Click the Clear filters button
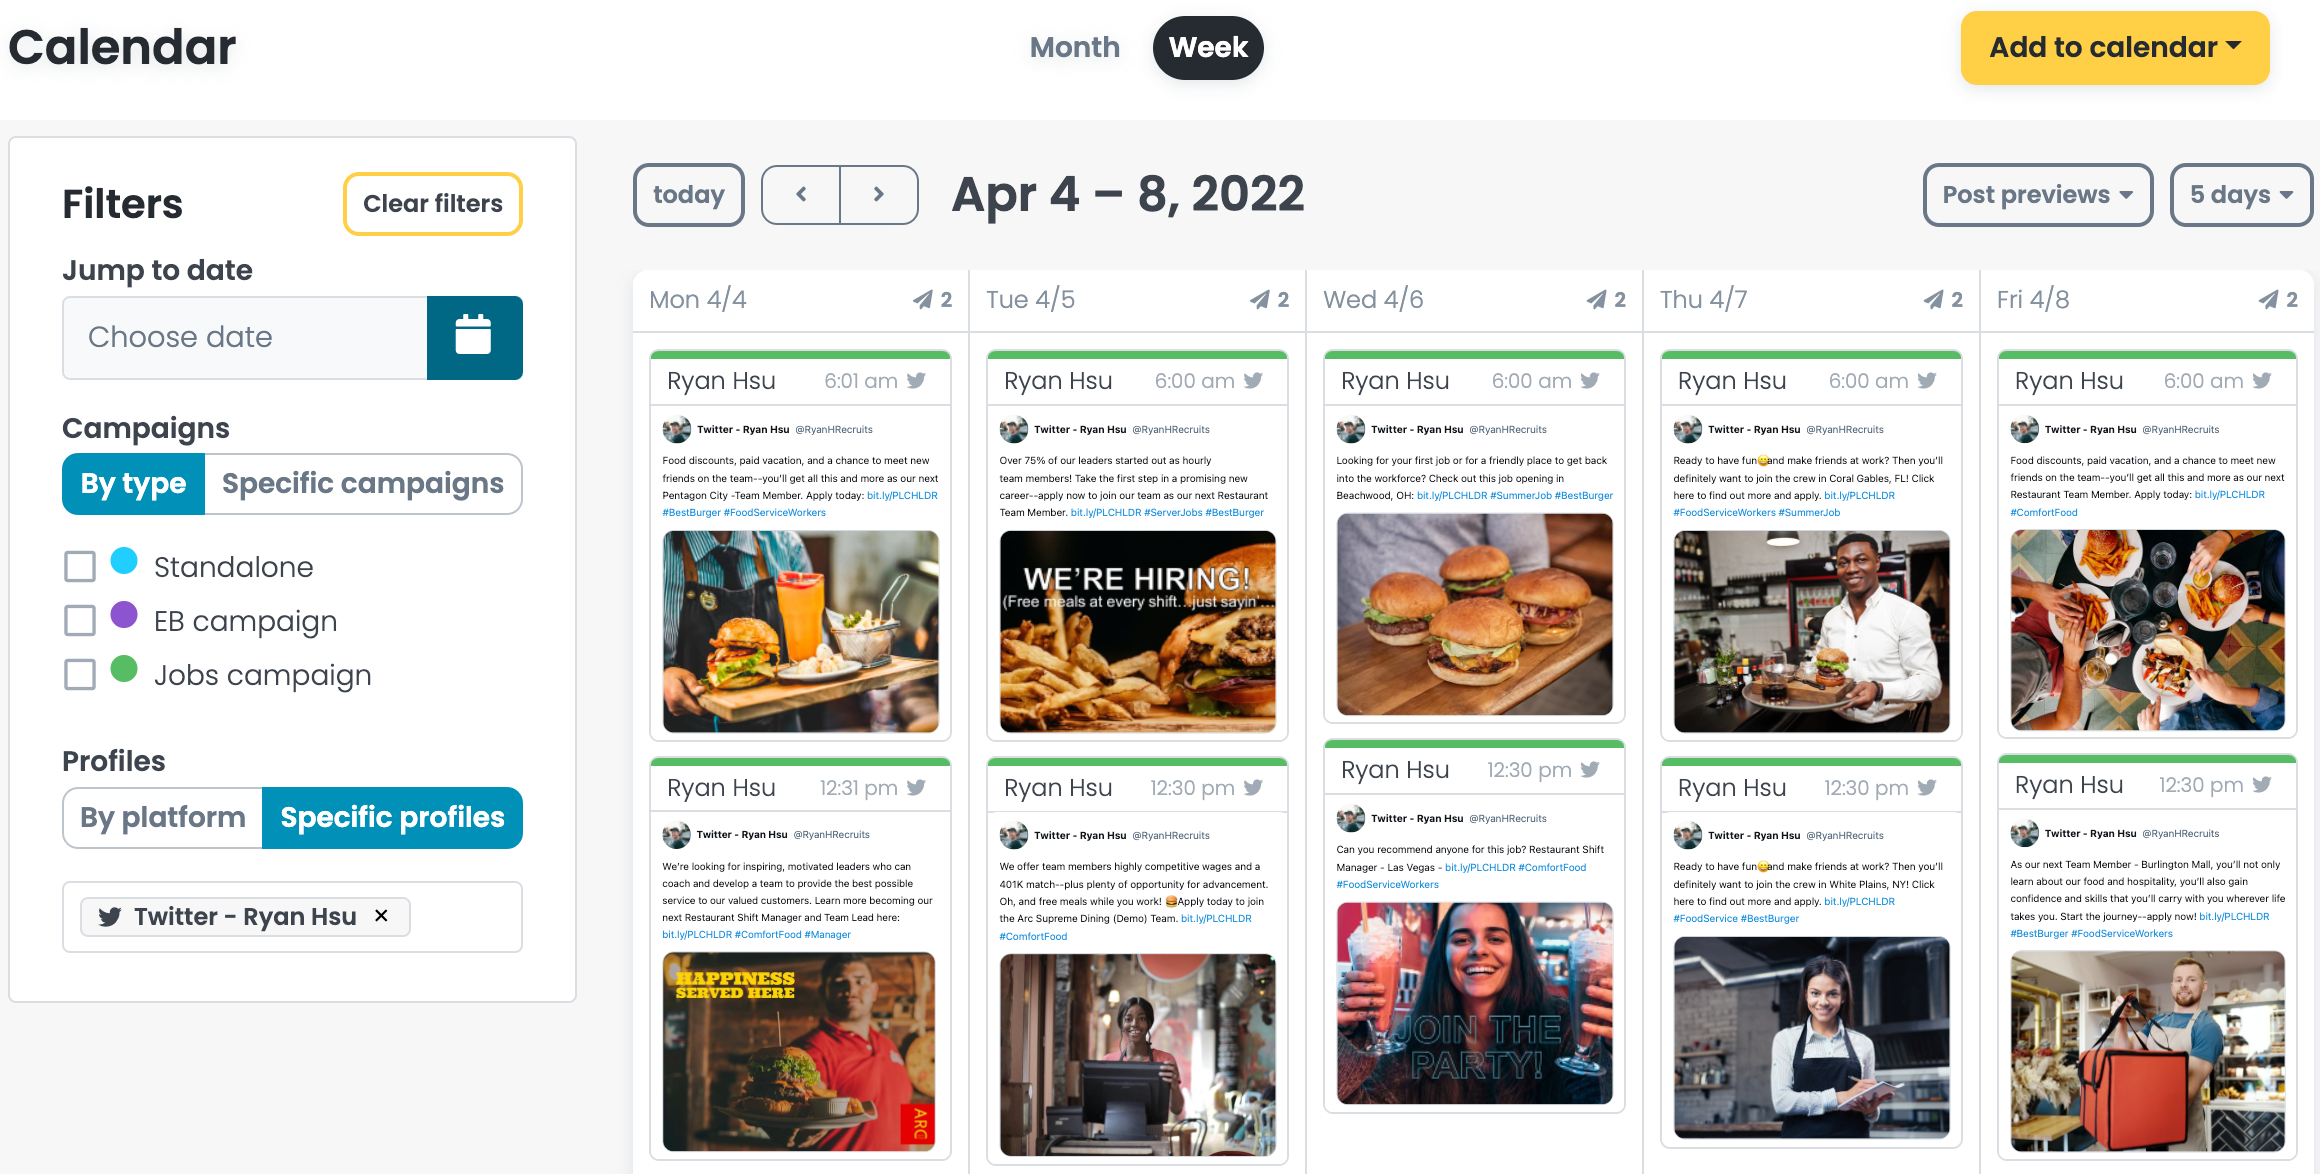 tap(432, 204)
